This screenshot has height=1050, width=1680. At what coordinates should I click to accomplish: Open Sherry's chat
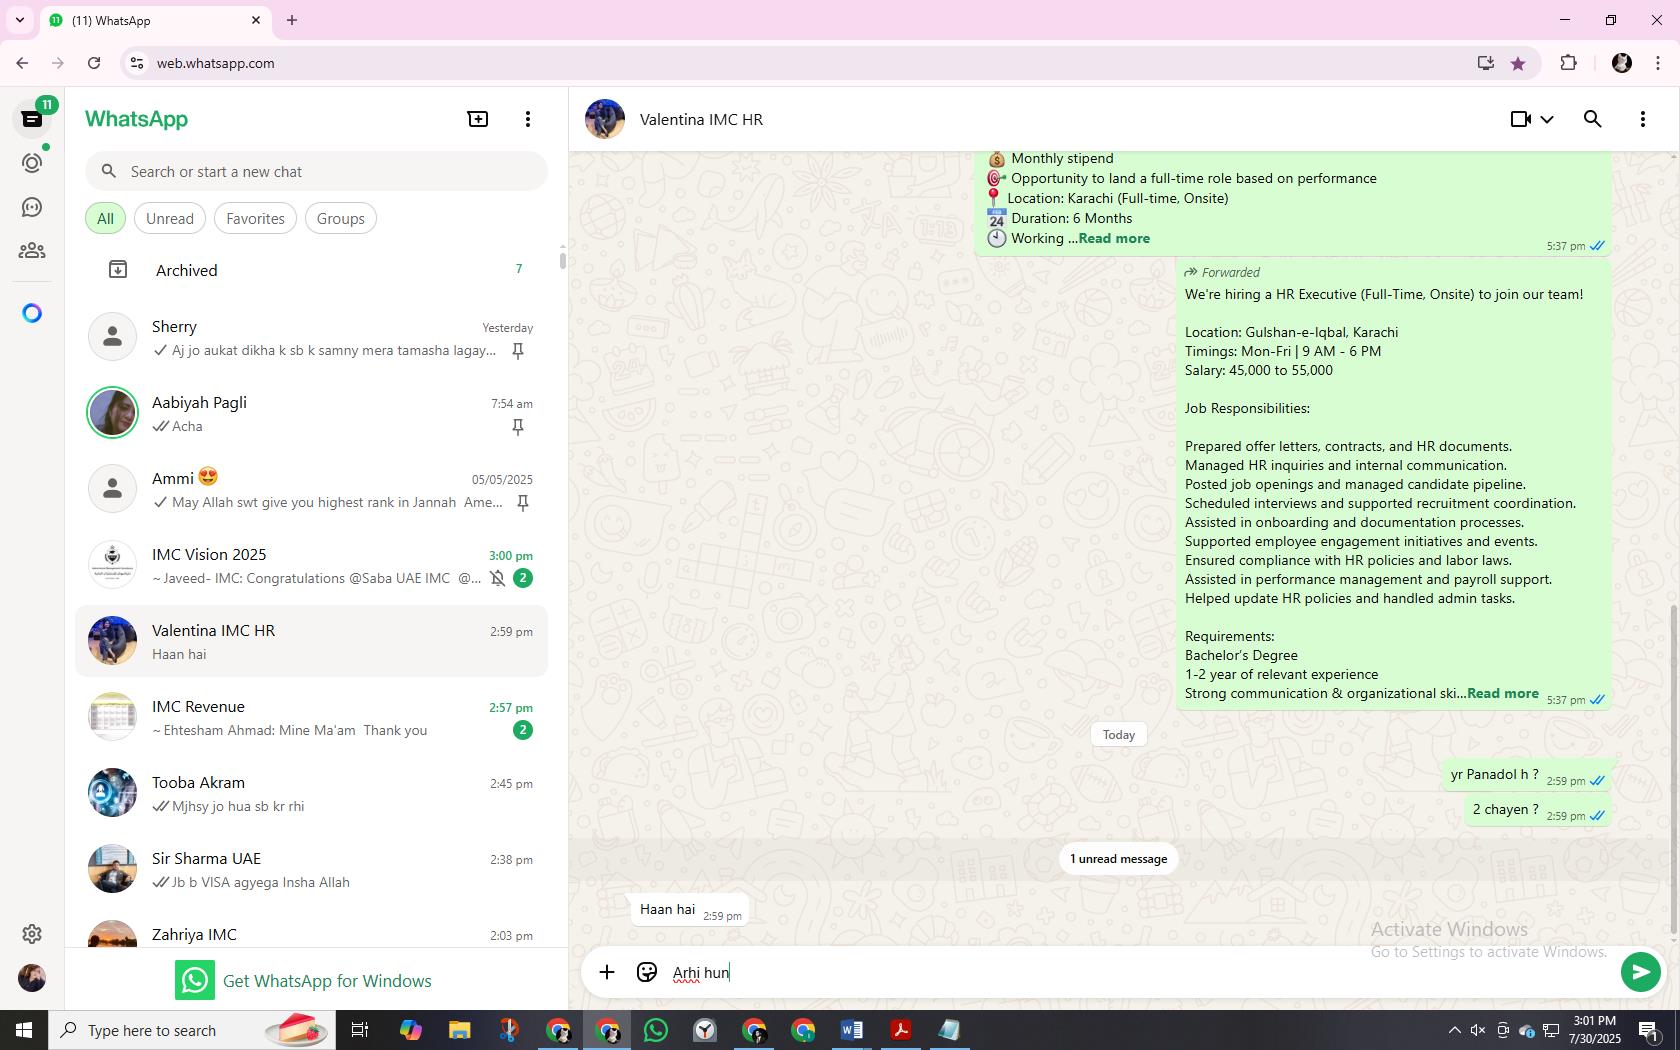(x=312, y=337)
